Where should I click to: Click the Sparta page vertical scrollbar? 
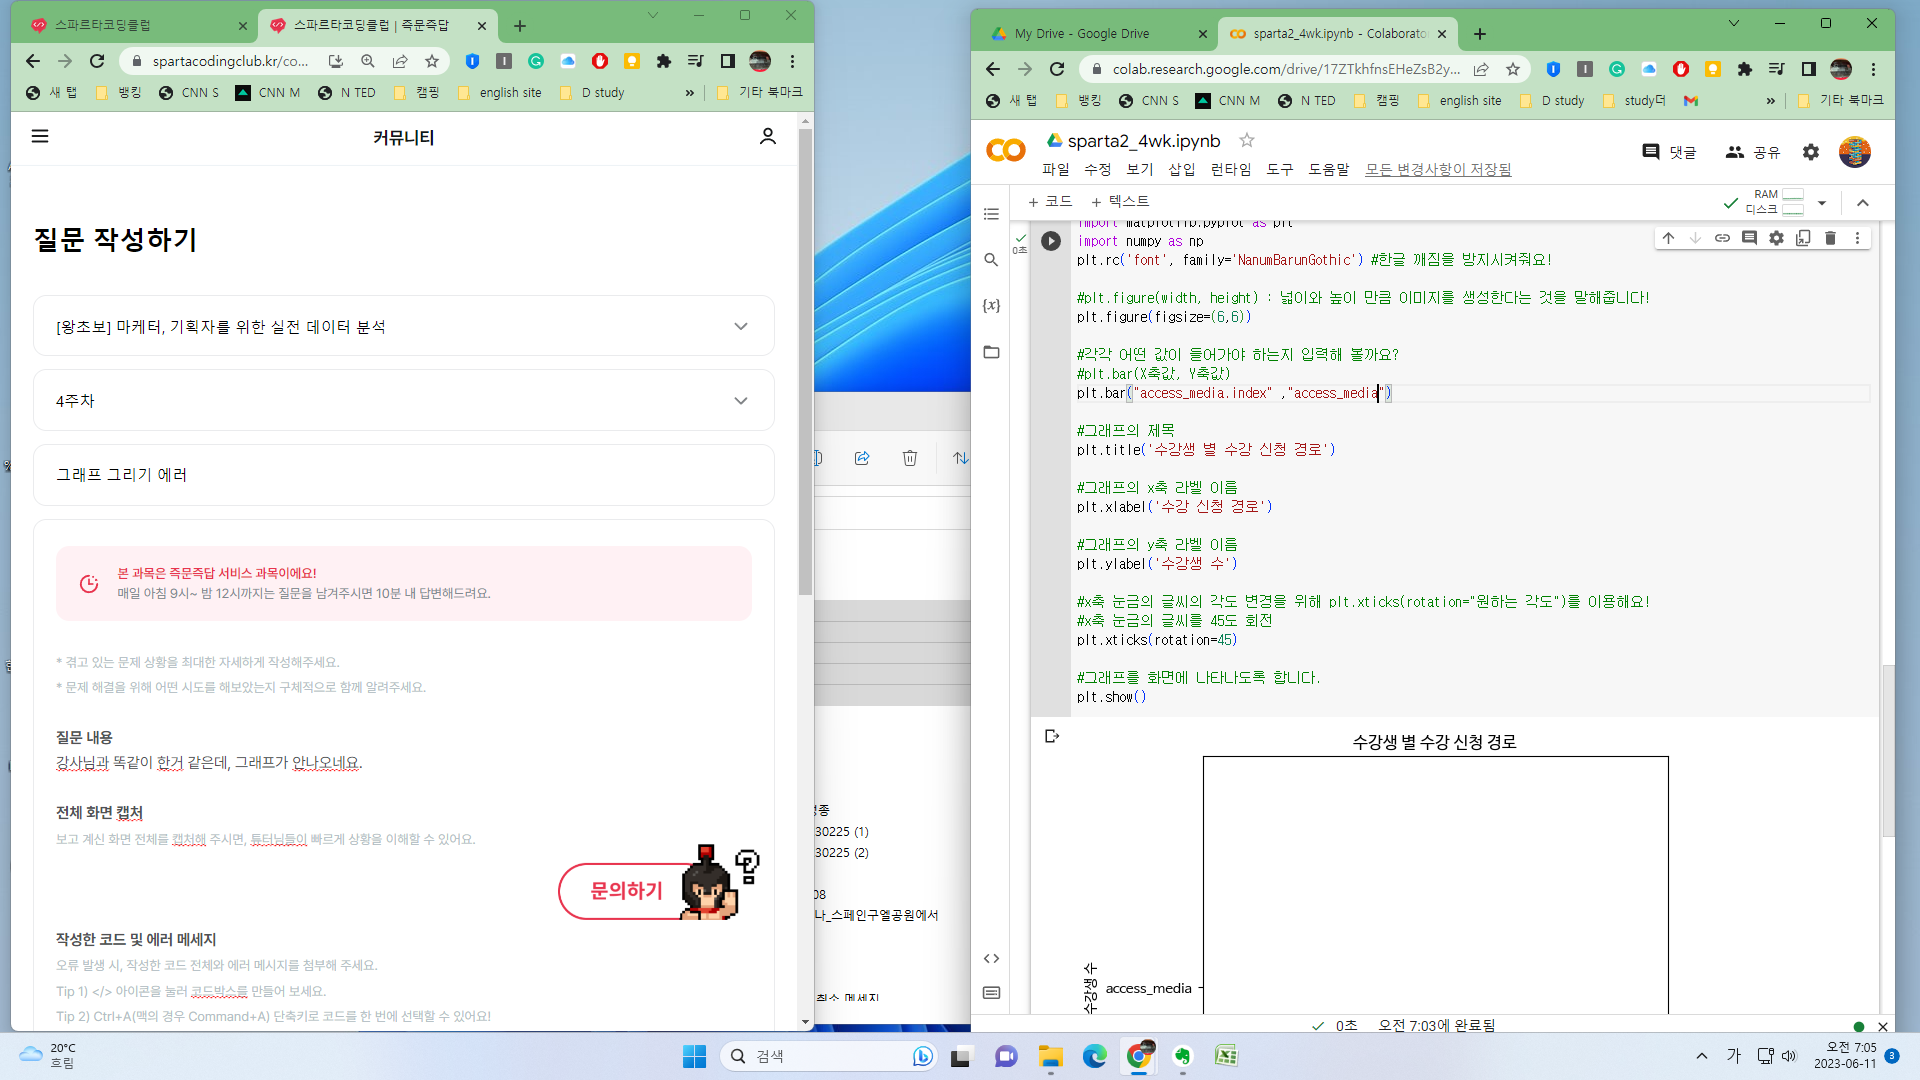805,360
